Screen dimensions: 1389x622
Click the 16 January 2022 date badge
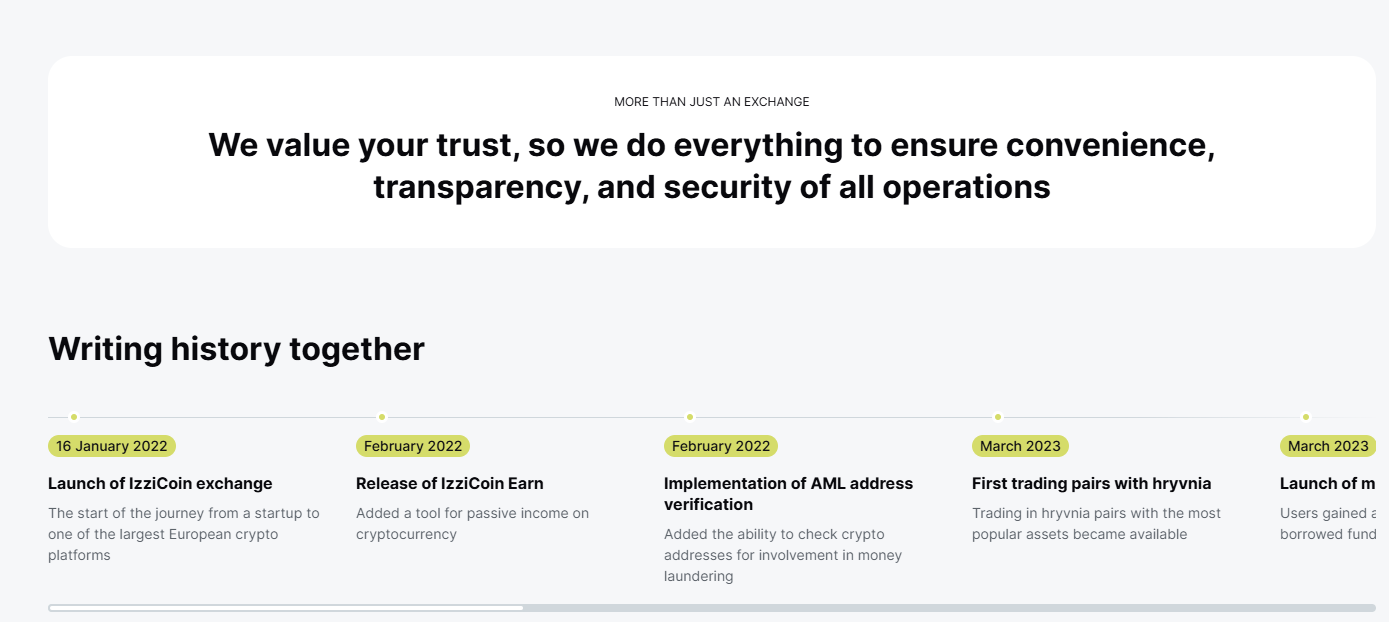(x=111, y=446)
